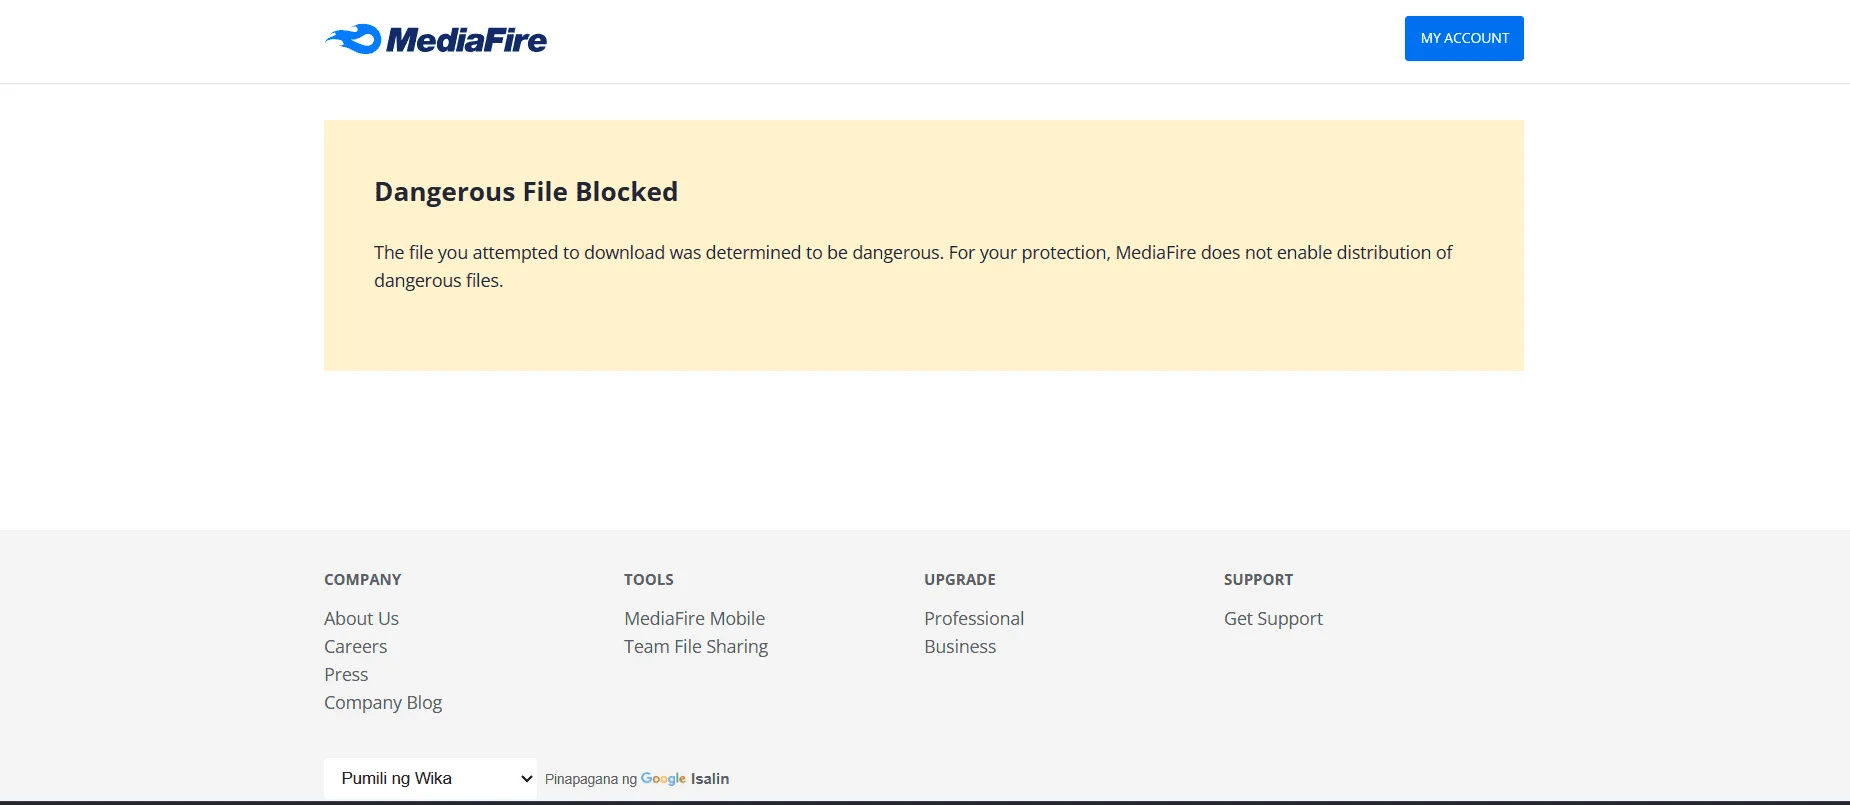The height and width of the screenshot is (805, 1850).
Task: Visit the Careers page link
Action: click(x=355, y=646)
